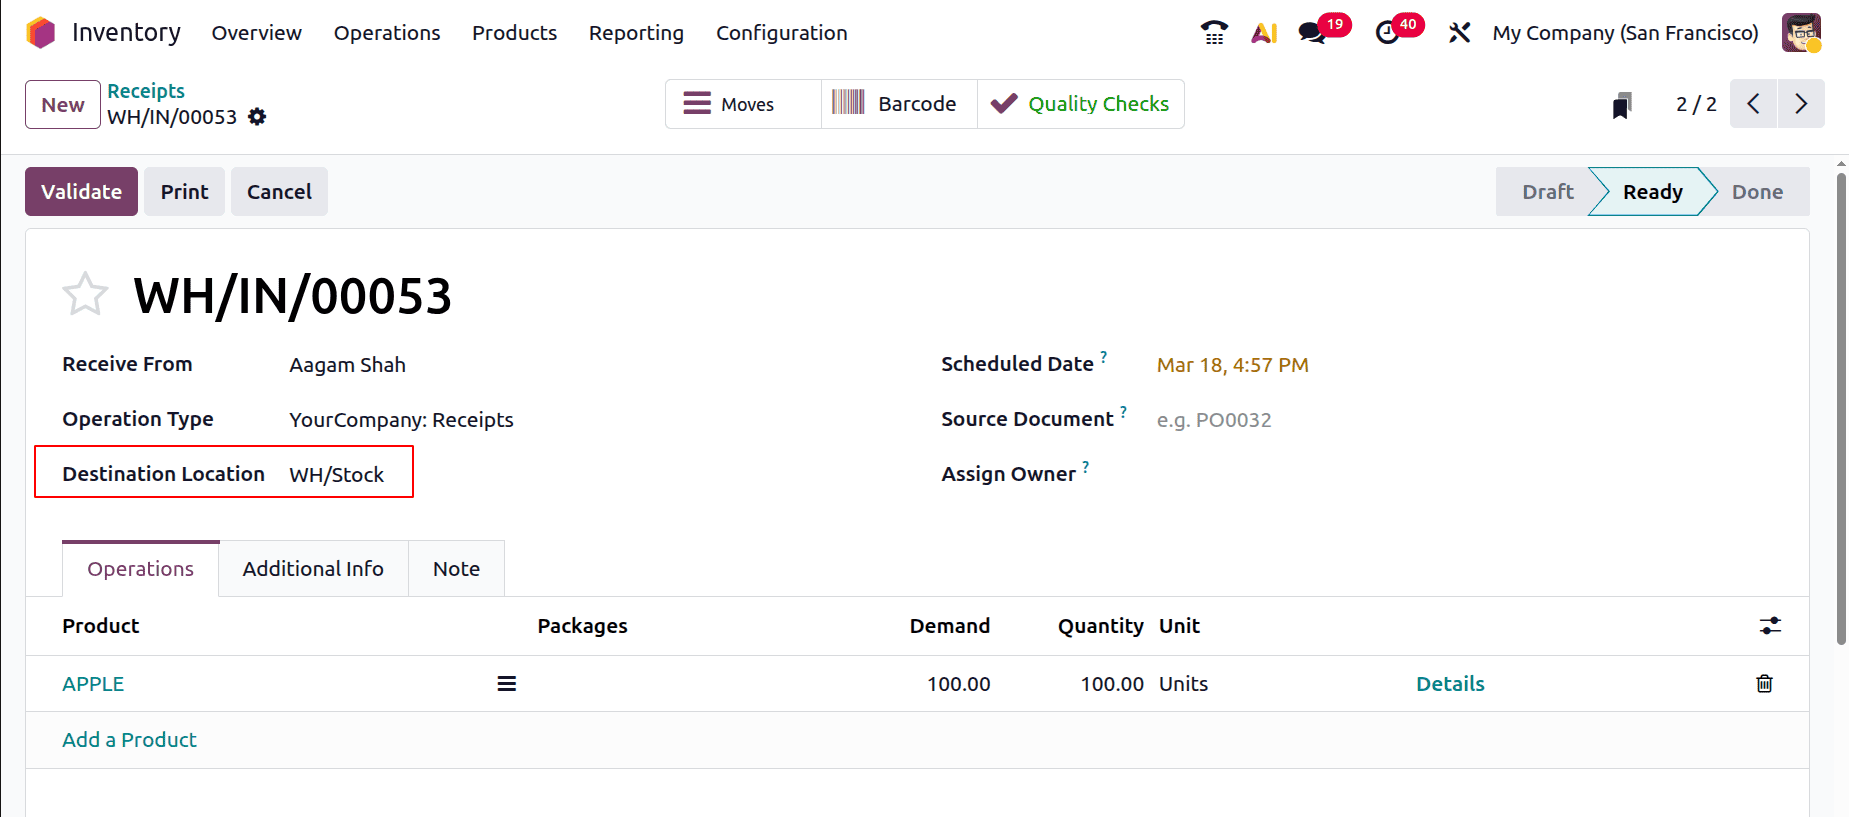
Task: Toggle the favorite star for WH/IN/00053
Action: point(85,295)
